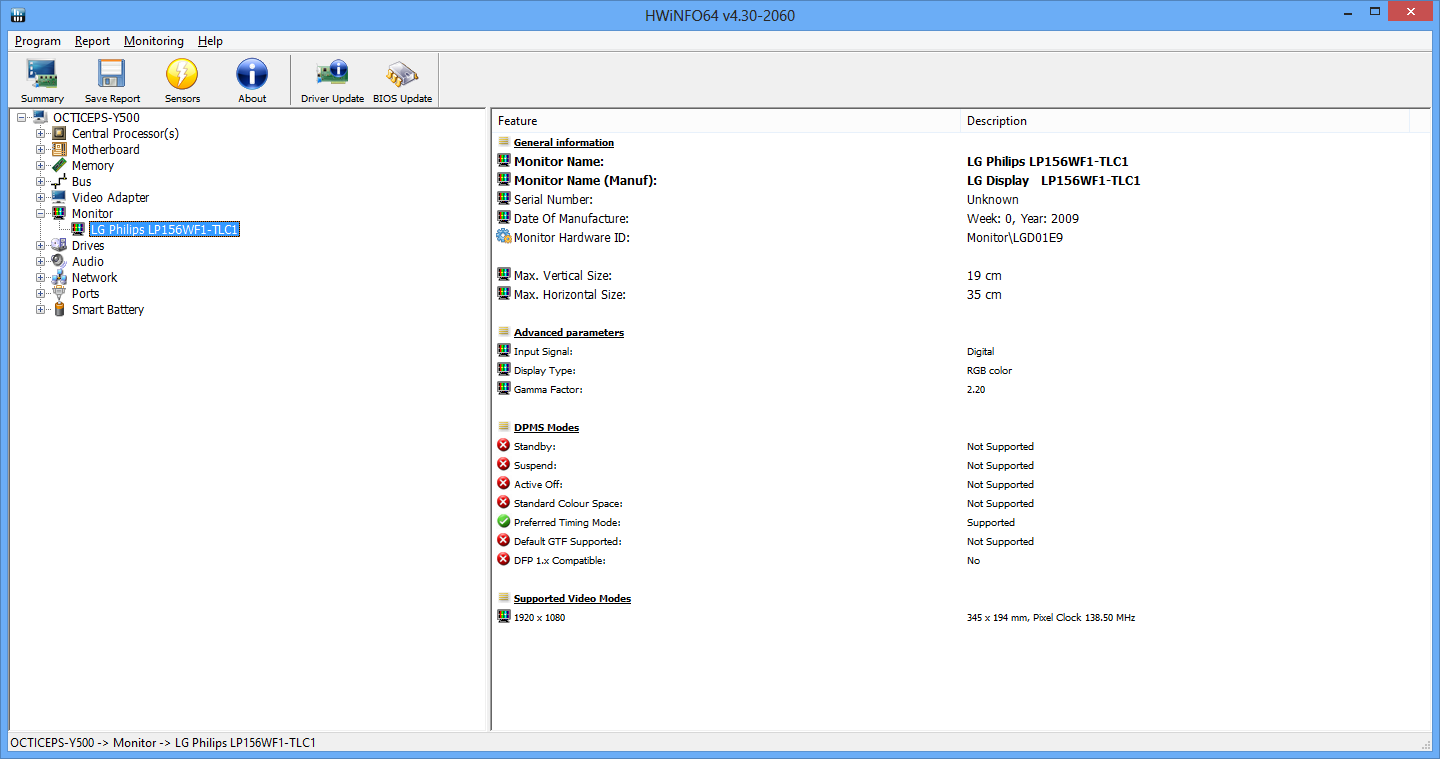Click the Video Adapter icon
The image size is (1440, 759).
click(x=60, y=198)
